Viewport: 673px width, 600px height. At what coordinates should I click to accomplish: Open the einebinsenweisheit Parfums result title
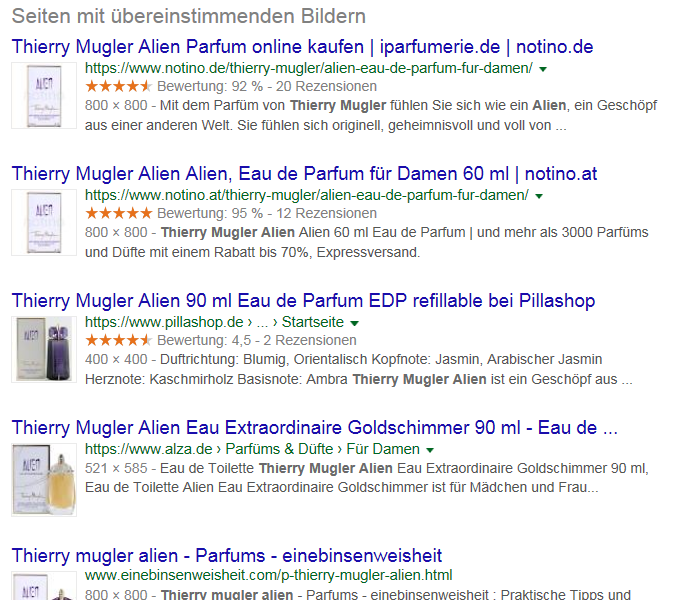[227, 556]
